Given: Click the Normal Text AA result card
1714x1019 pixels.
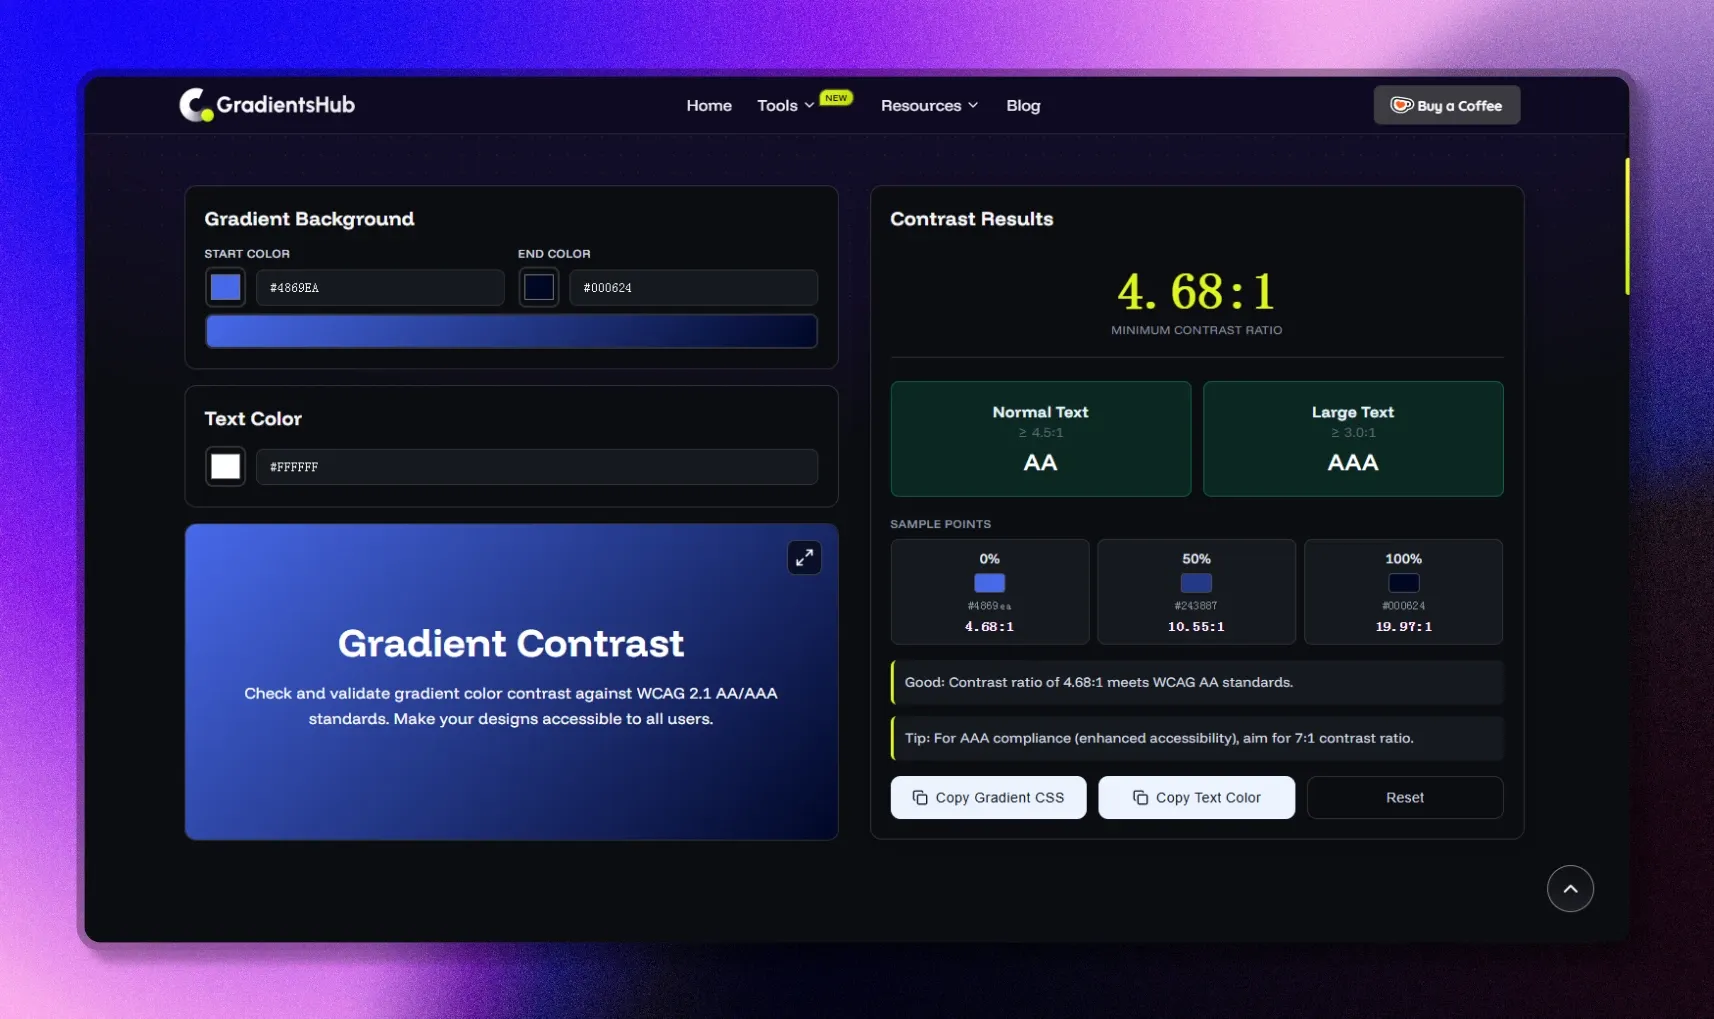Looking at the screenshot, I should pos(1040,439).
